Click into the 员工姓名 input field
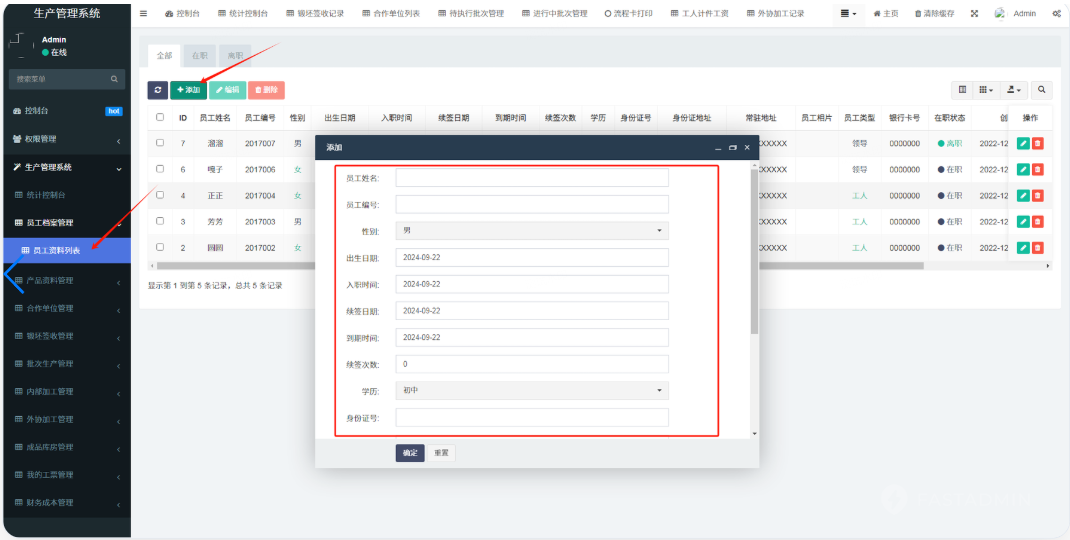The width and height of the screenshot is (1070, 540). click(532, 178)
